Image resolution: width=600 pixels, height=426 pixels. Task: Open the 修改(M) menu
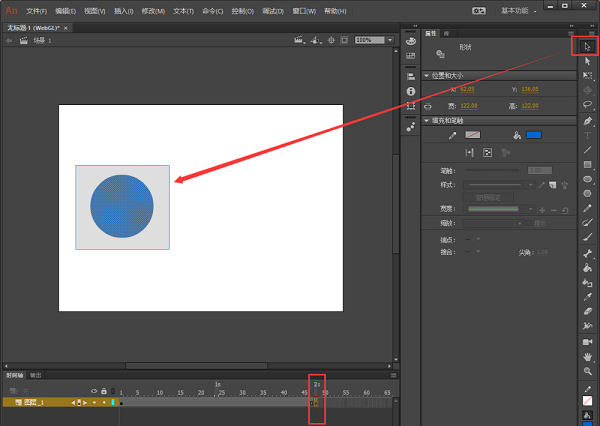pos(154,10)
